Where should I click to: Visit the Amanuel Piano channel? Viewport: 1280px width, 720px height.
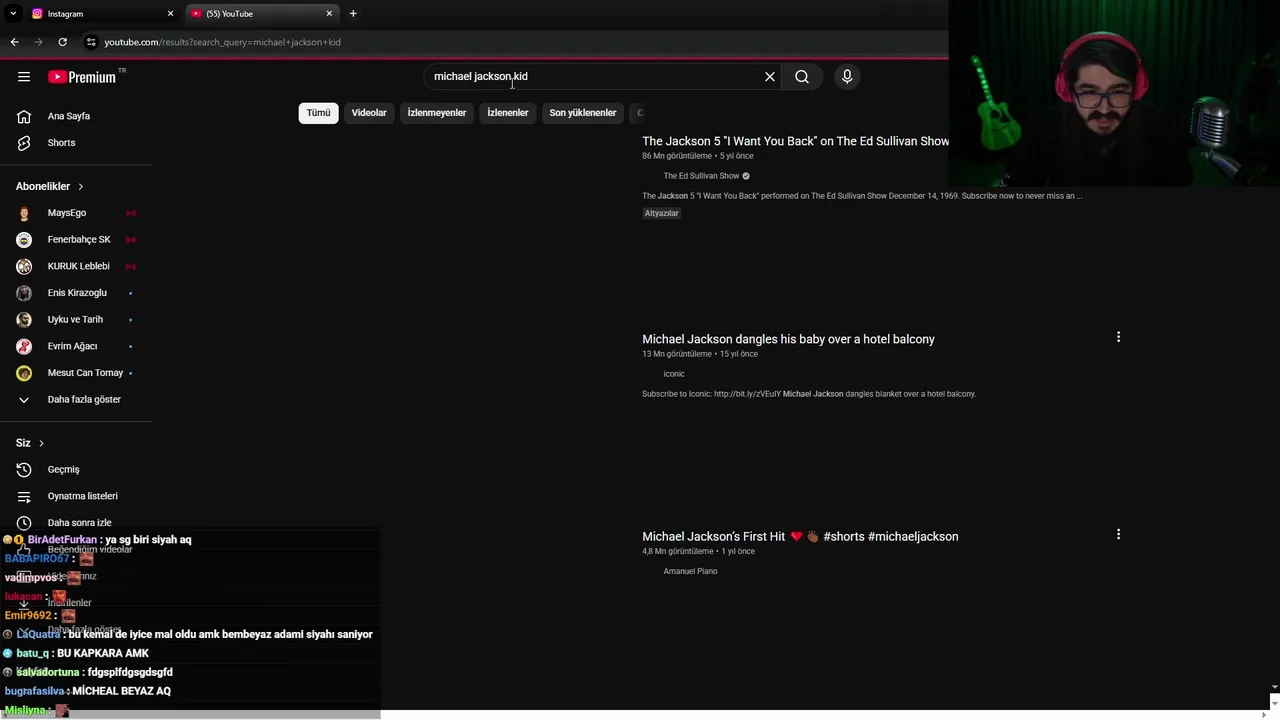[x=690, y=572]
